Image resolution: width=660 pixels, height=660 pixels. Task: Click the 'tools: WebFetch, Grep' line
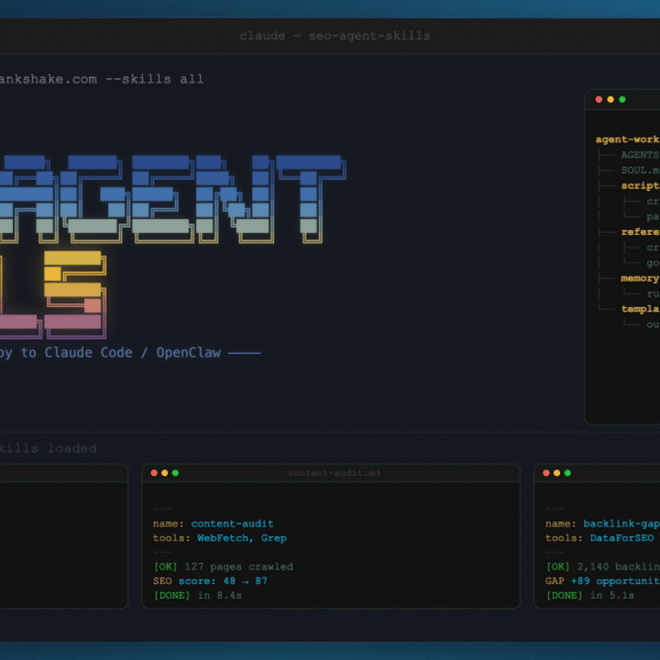pos(220,538)
